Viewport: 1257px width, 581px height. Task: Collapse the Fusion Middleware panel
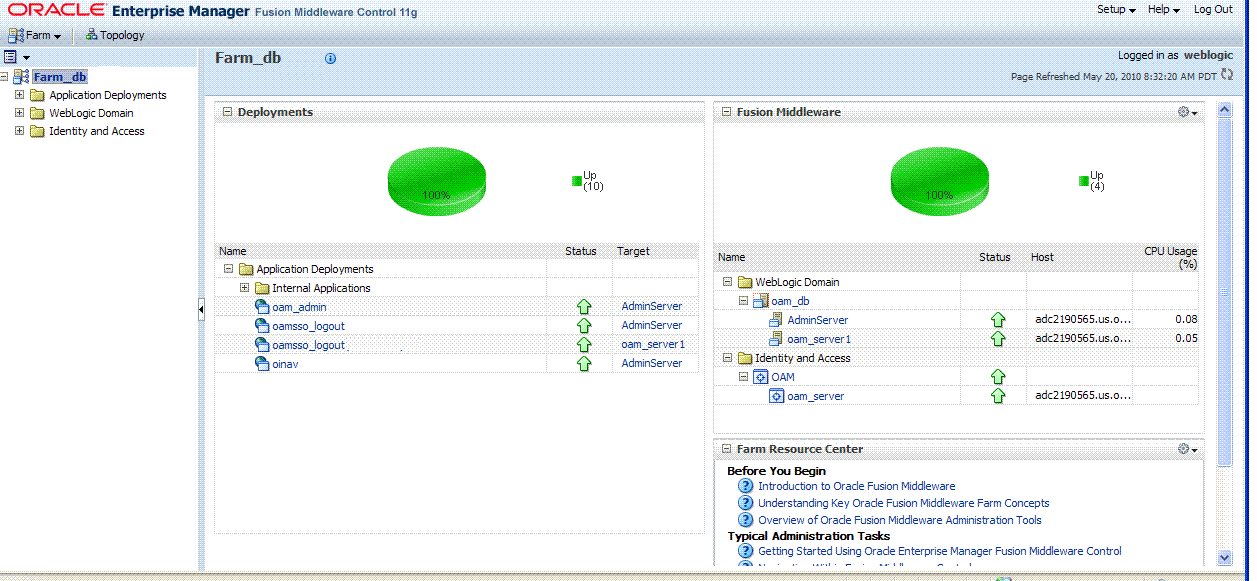[x=726, y=112]
